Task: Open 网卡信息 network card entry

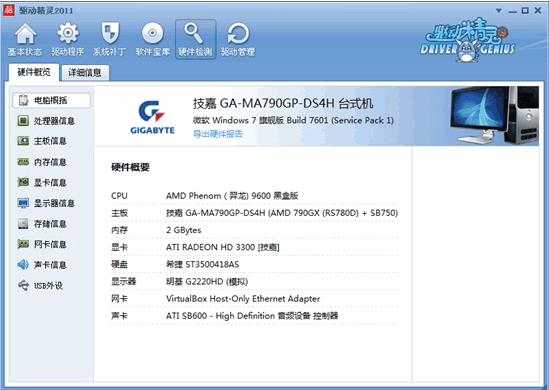Action: pyautogui.click(x=42, y=244)
